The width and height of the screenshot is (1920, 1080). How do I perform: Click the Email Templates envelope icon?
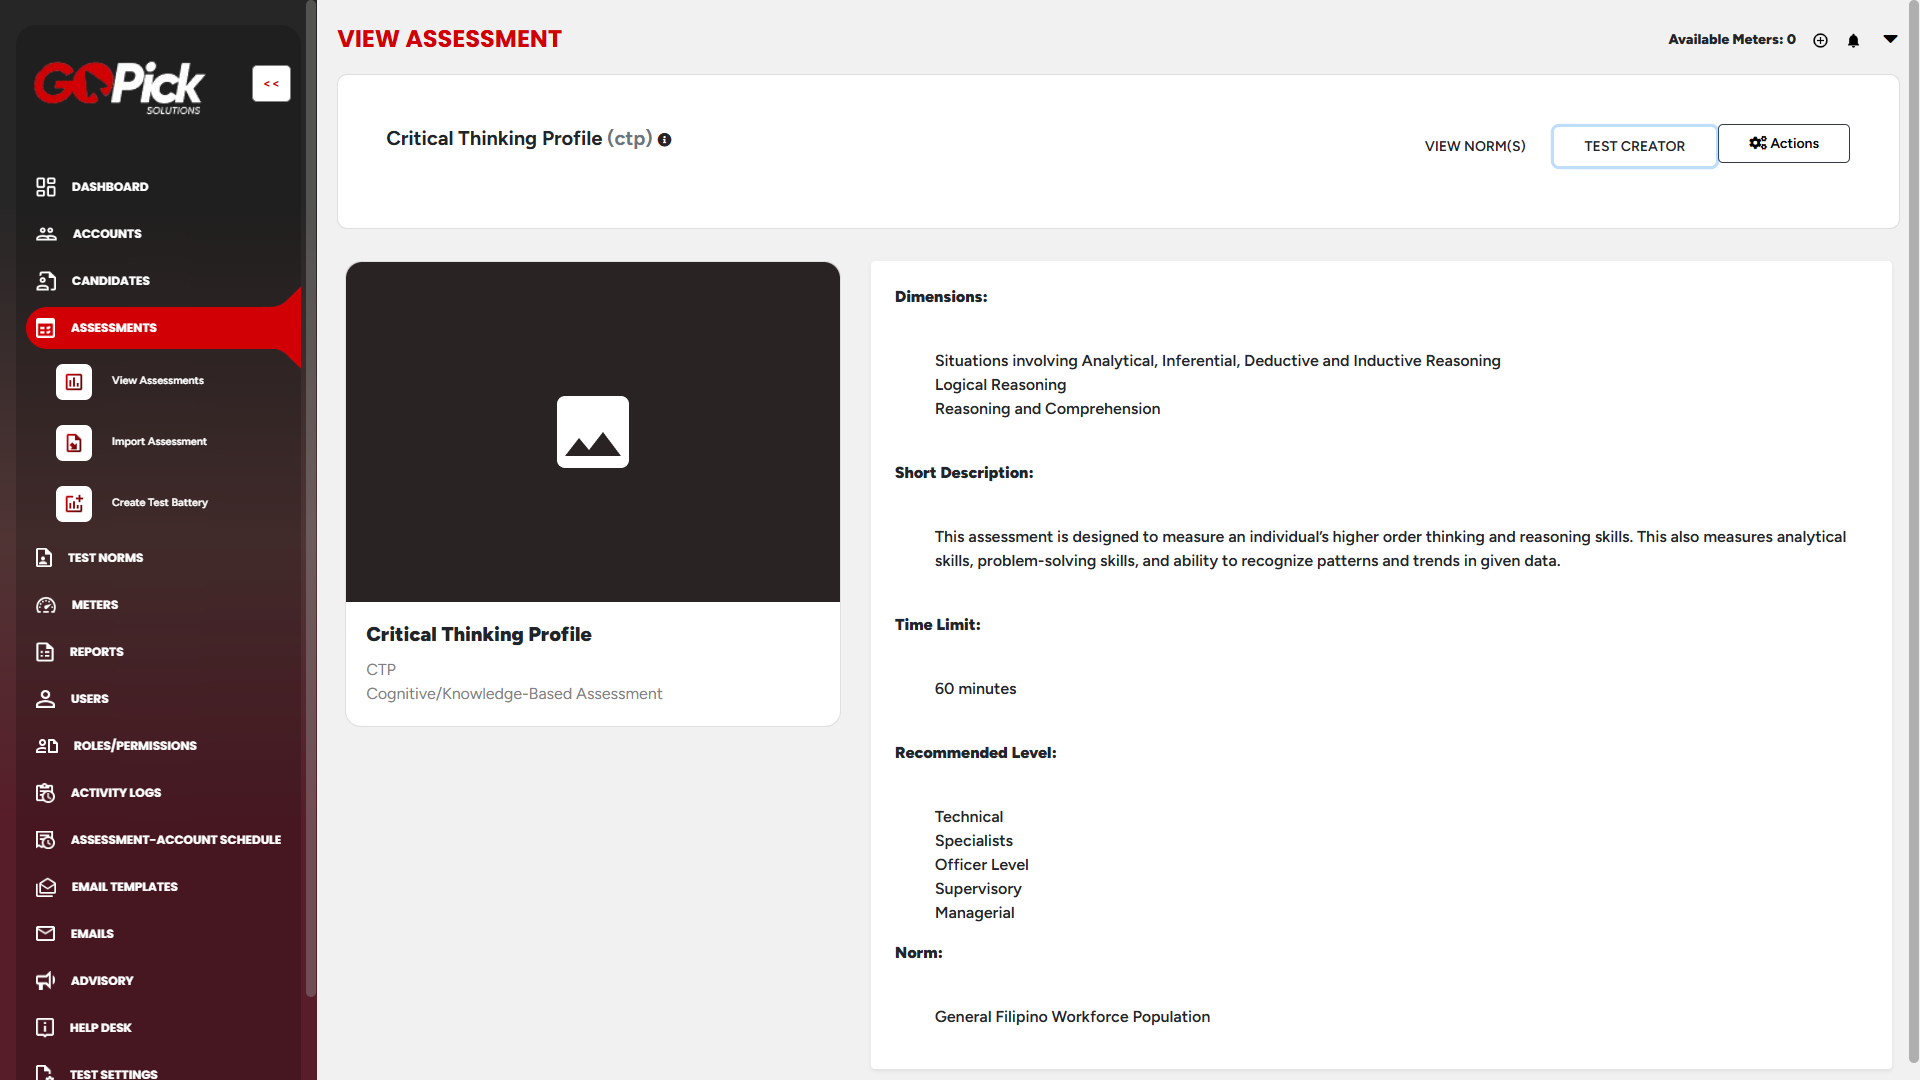46,887
